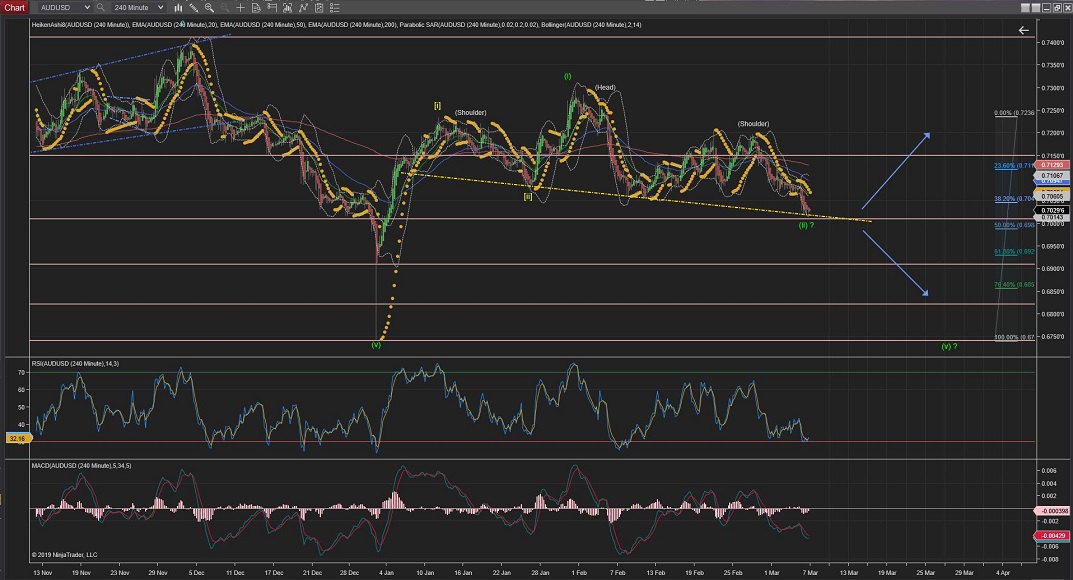Toggle the data box icon

pos(256,7)
